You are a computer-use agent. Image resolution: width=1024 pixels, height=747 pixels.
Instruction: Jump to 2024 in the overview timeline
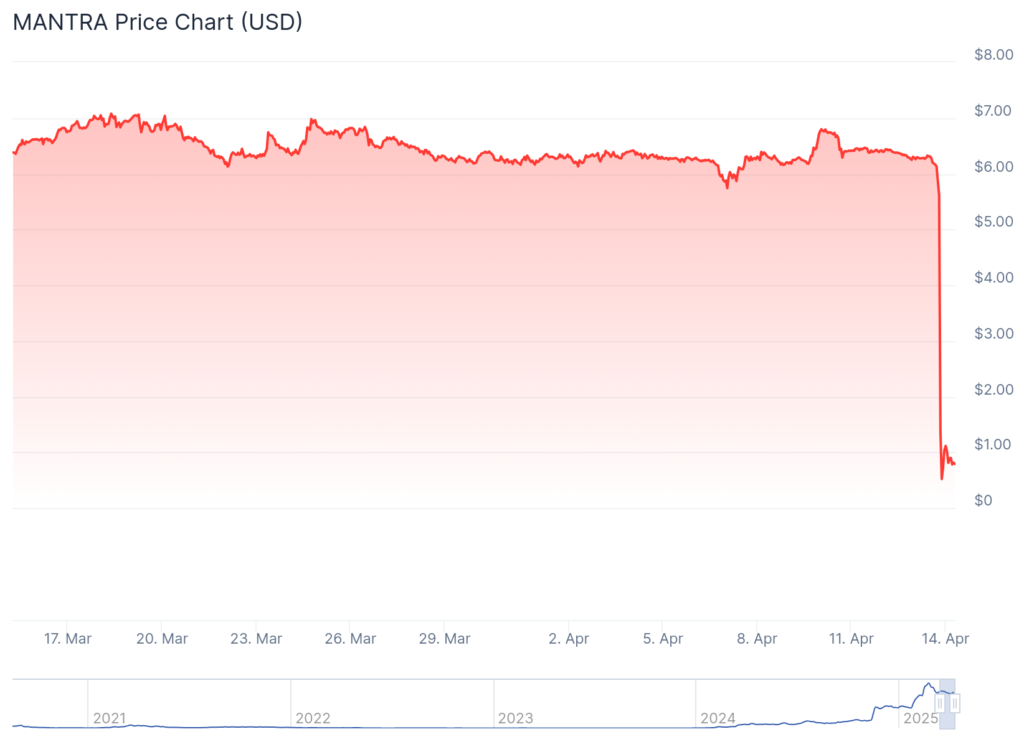[x=718, y=718]
